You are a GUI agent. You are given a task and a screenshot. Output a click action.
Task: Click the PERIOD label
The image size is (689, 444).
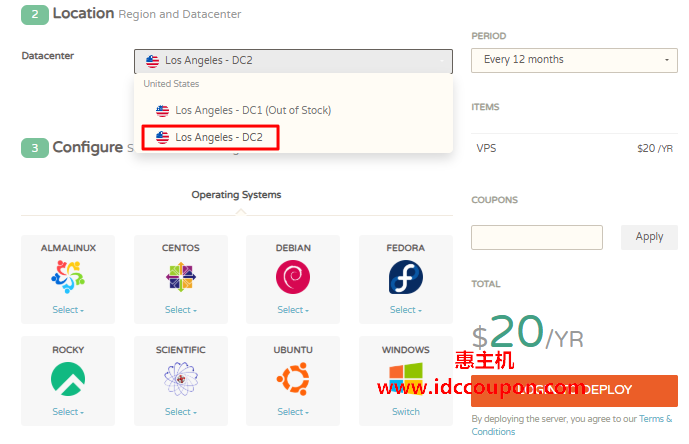click(489, 36)
